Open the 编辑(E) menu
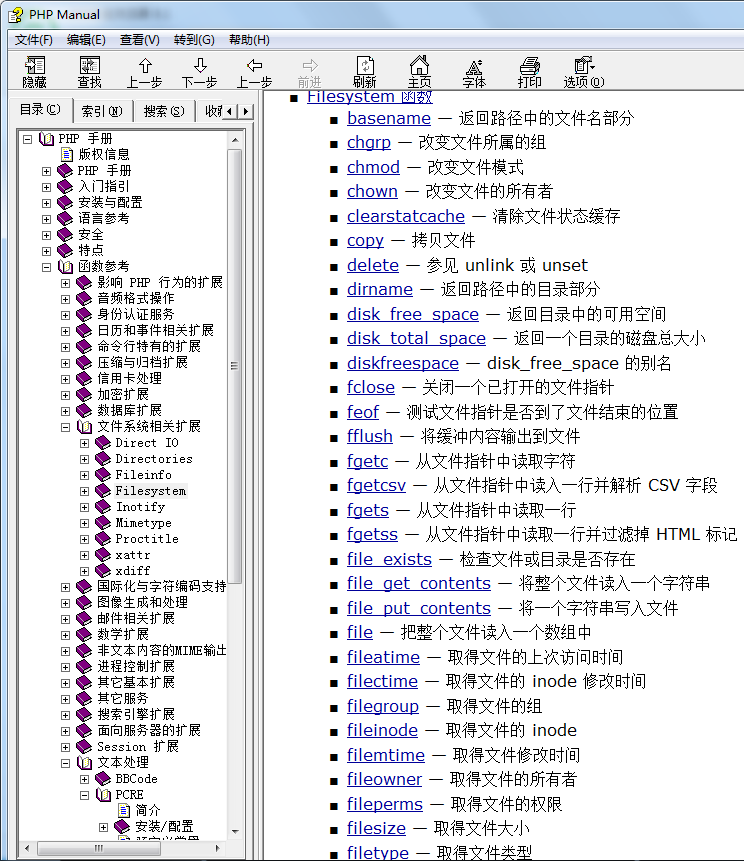This screenshot has width=744, height=861. [x=86, y=40]
